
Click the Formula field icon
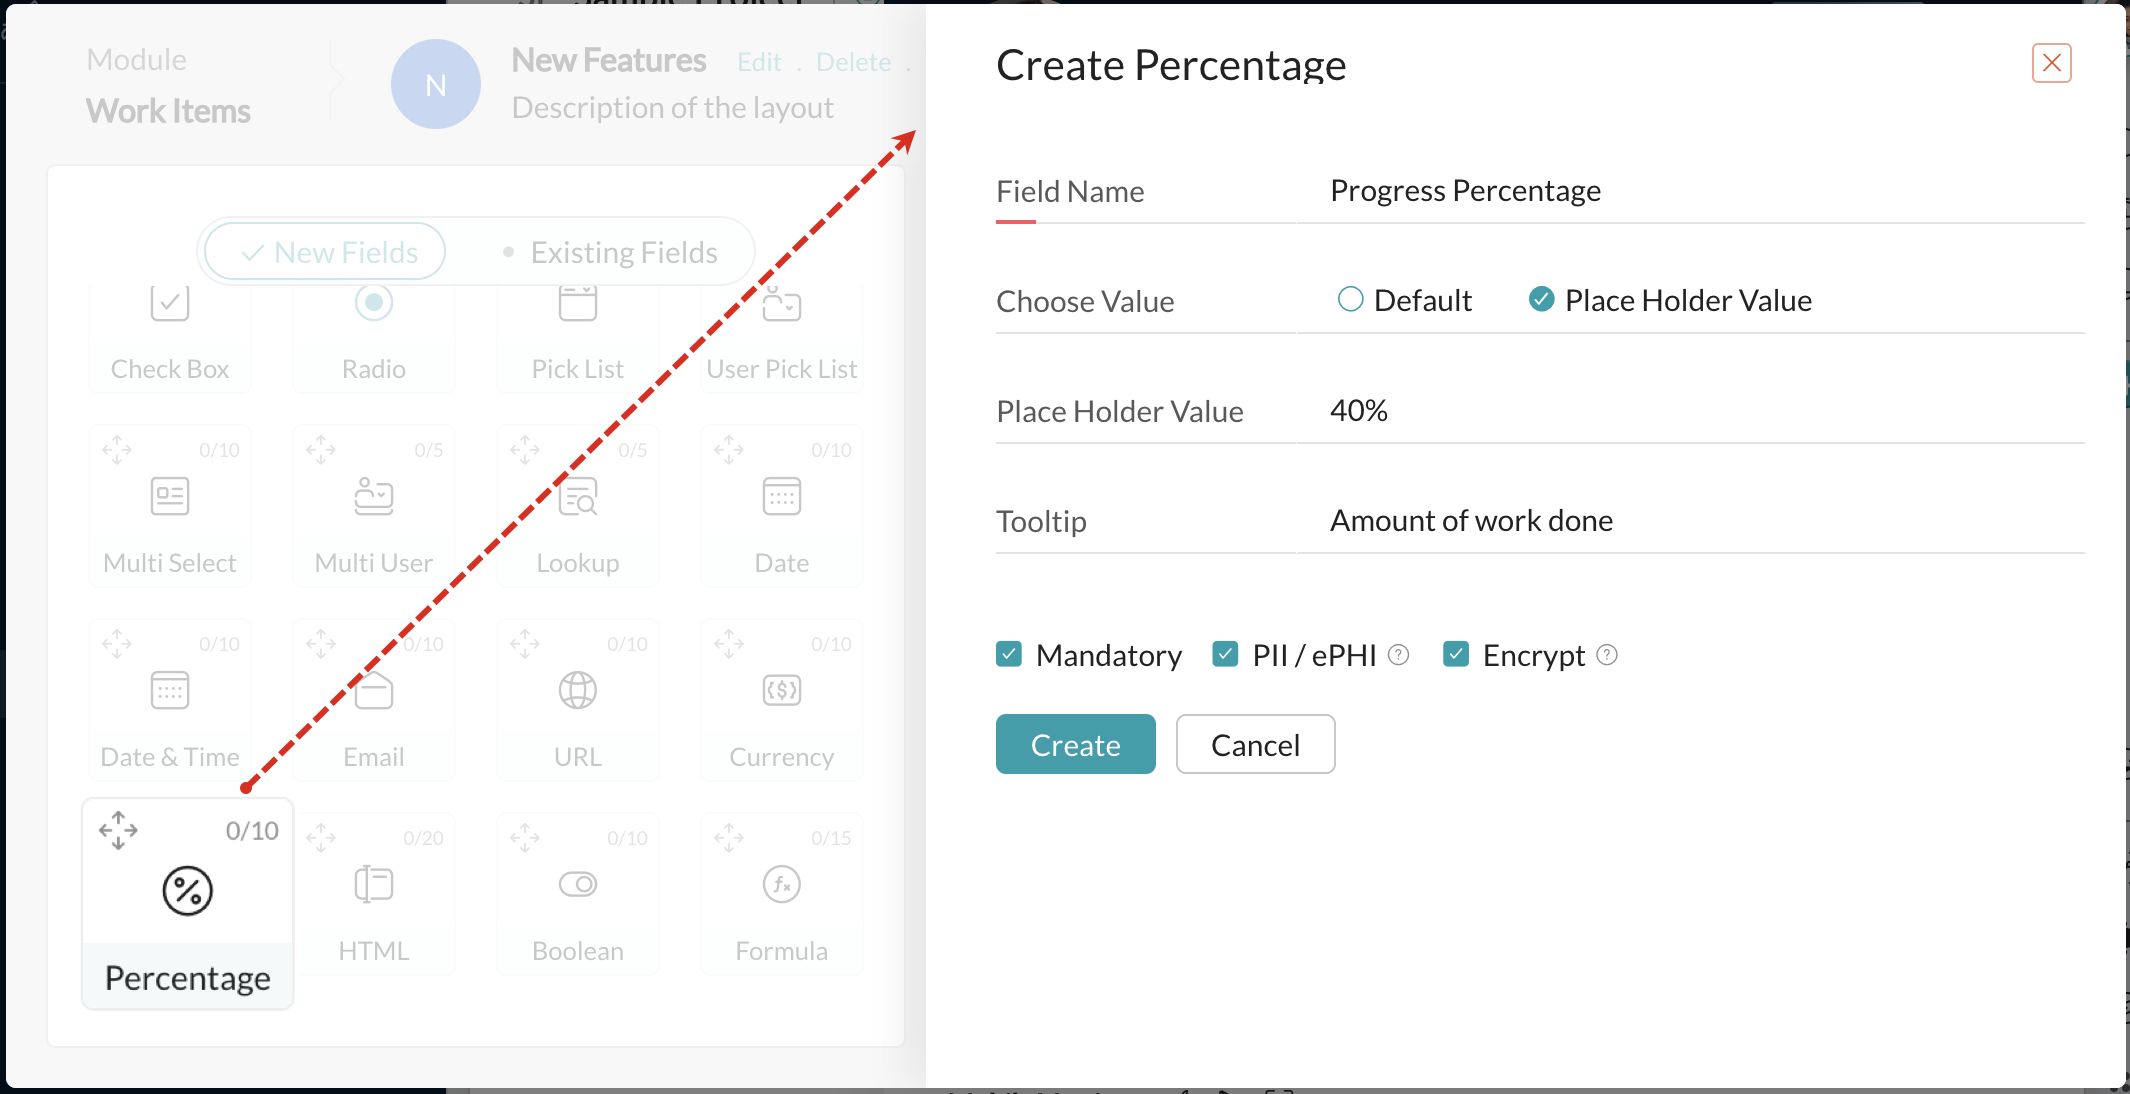coord(782,884)
